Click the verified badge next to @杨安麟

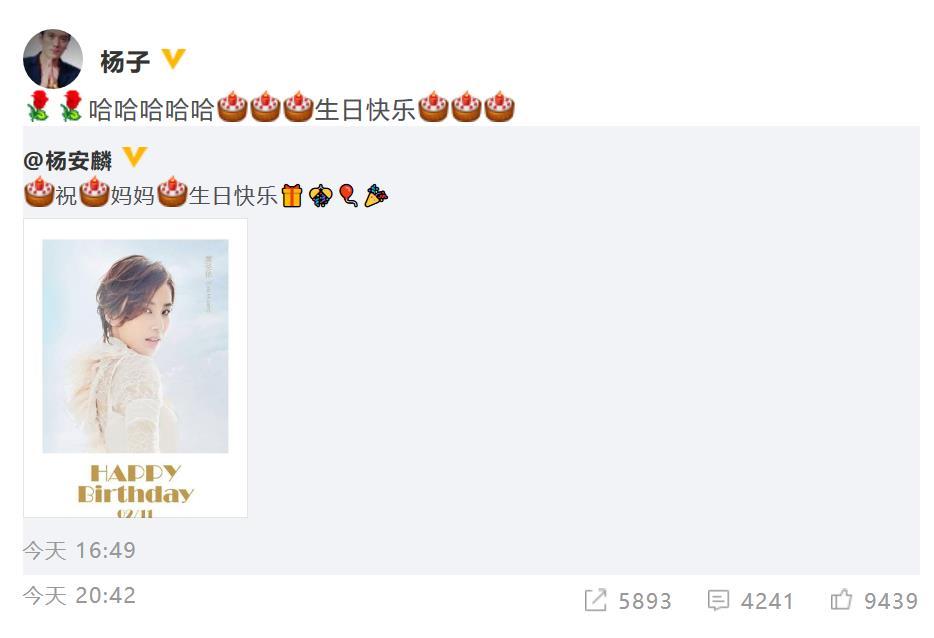coord(135,157)
